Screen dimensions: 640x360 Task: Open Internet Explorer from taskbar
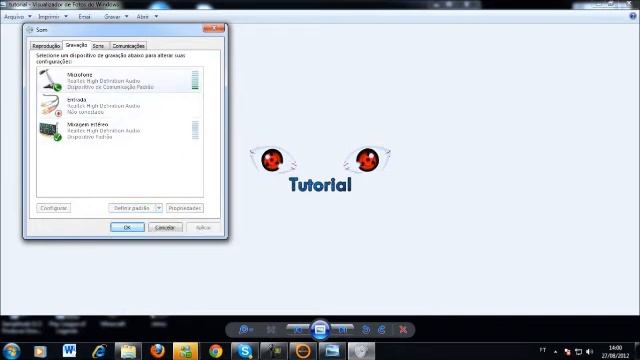pos(99,351)
